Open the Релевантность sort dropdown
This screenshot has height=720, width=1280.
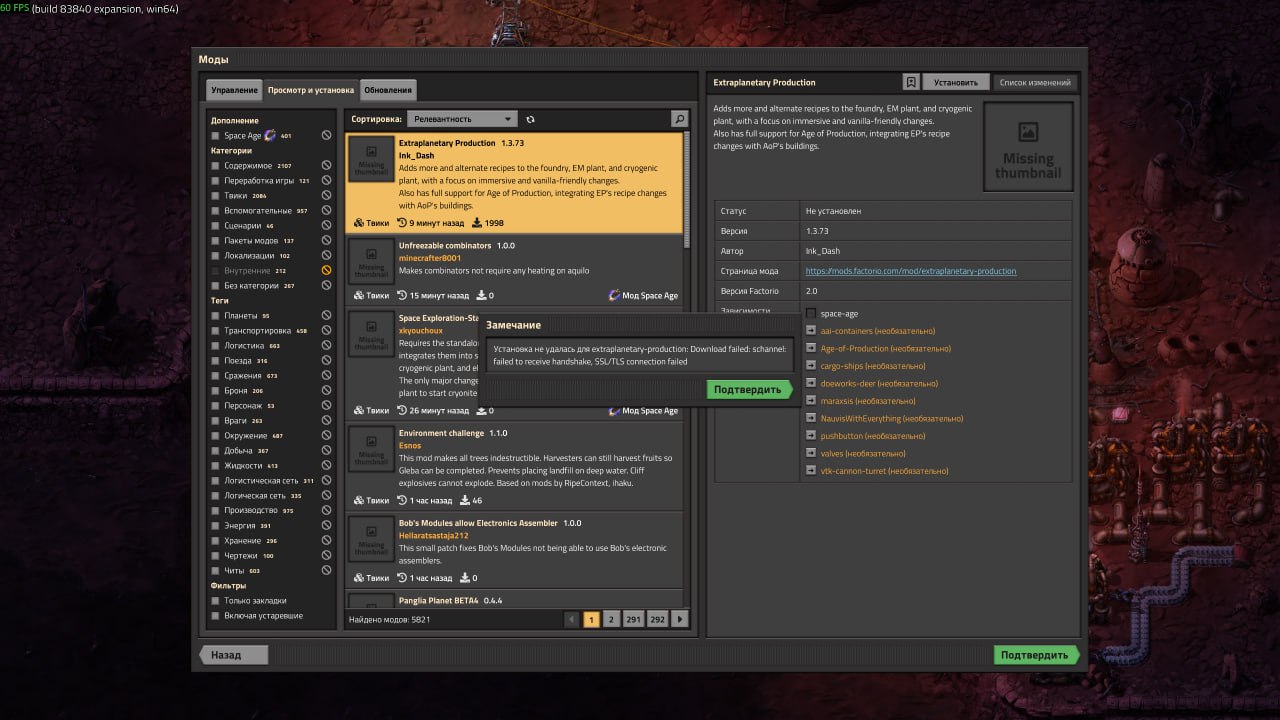pos(461,119)
